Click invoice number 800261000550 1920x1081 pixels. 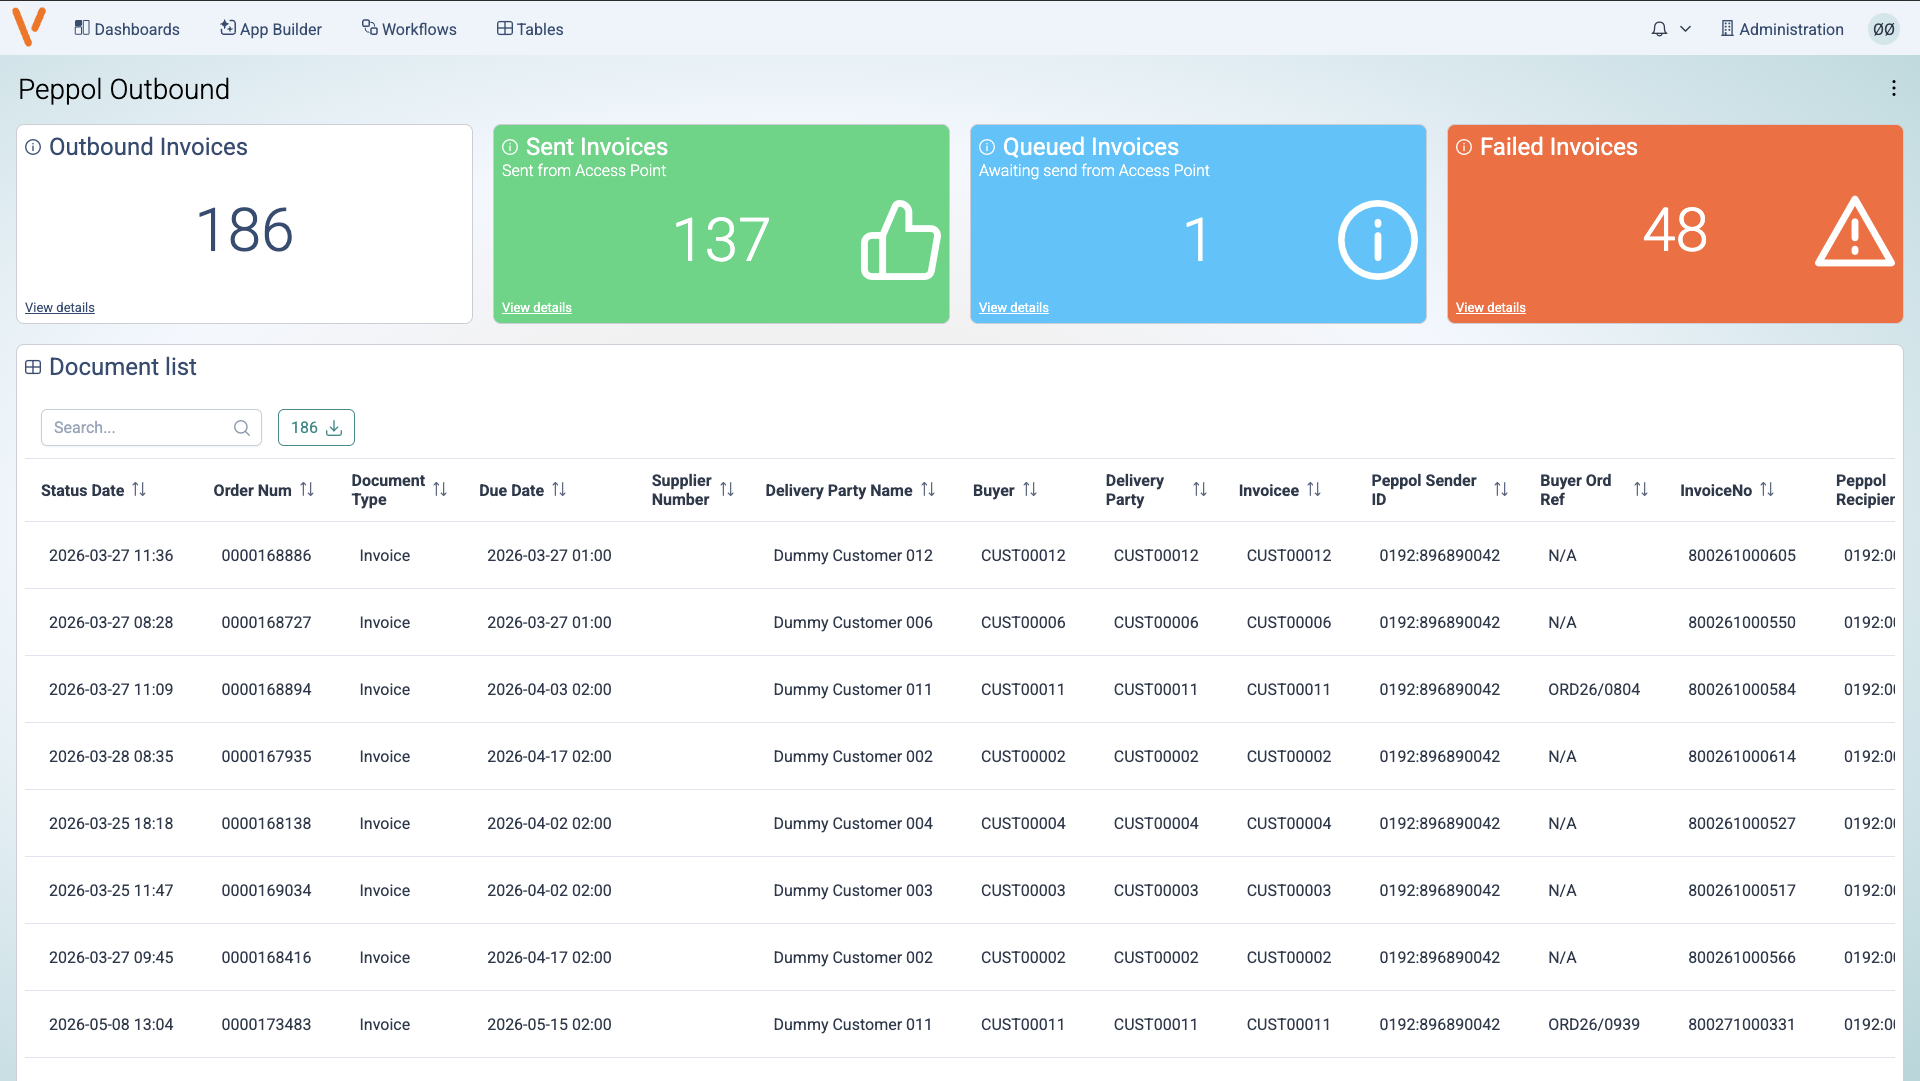tap(1742, 623)
